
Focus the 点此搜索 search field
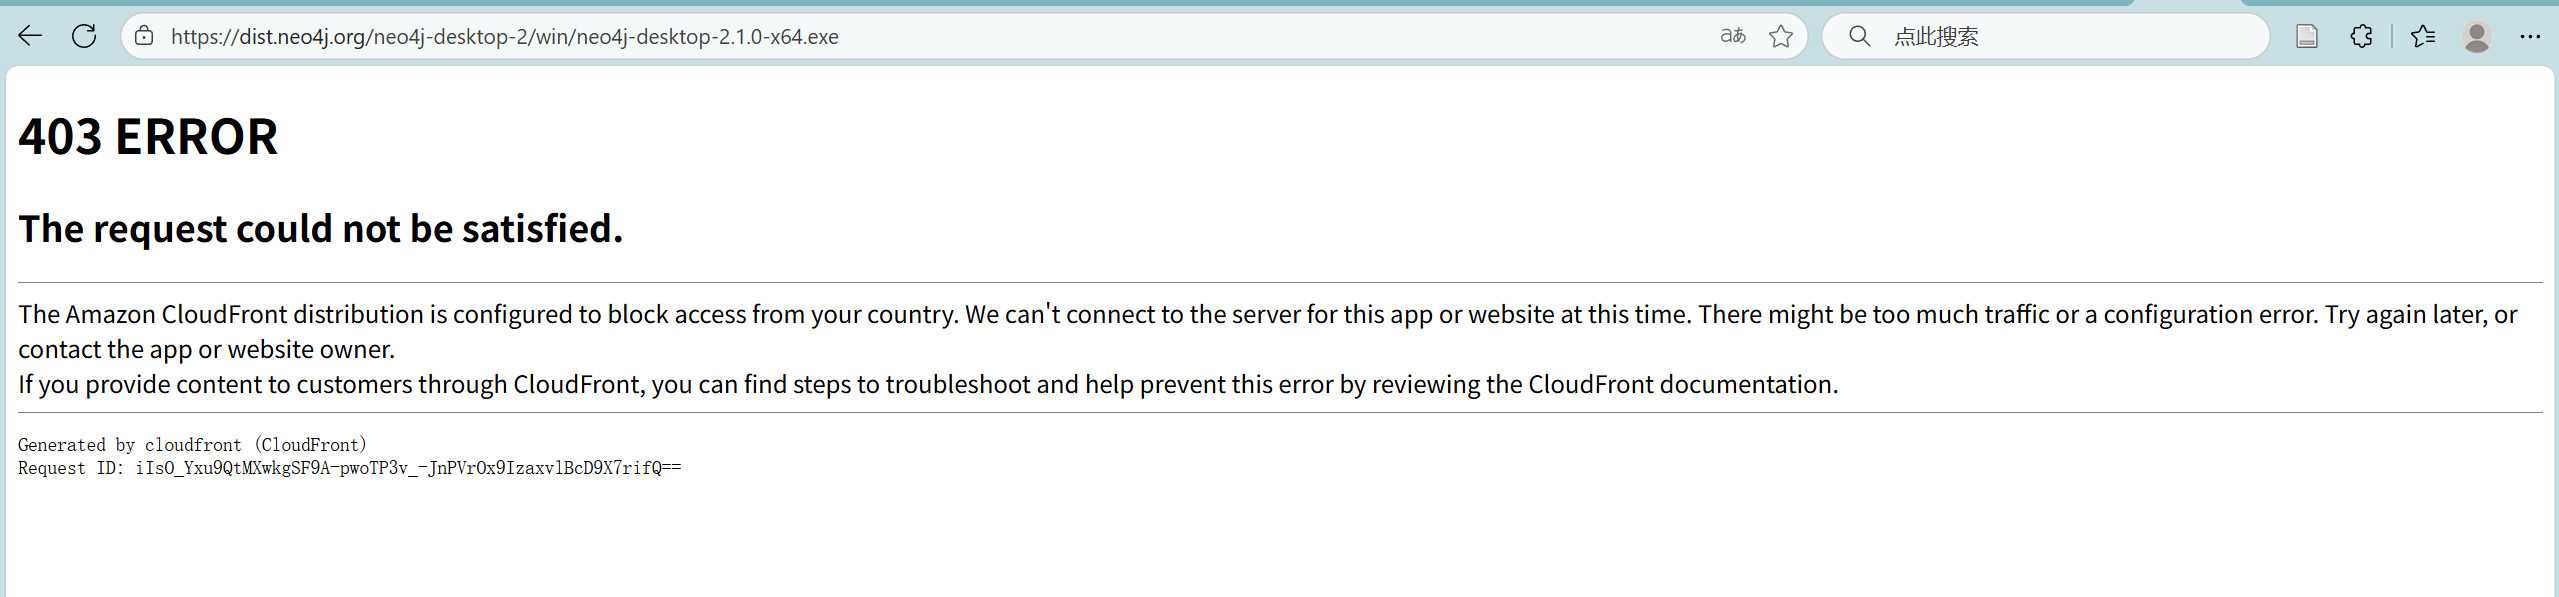coord(2045,36)
